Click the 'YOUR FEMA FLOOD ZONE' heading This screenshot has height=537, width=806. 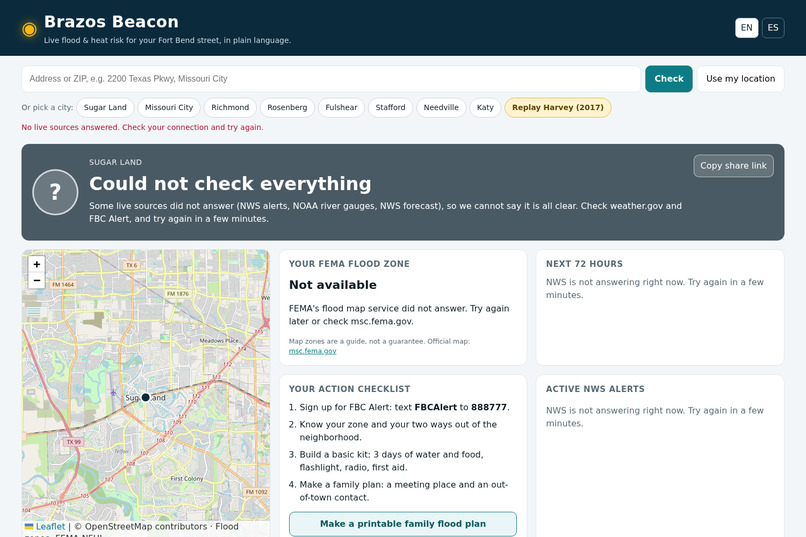349,264
